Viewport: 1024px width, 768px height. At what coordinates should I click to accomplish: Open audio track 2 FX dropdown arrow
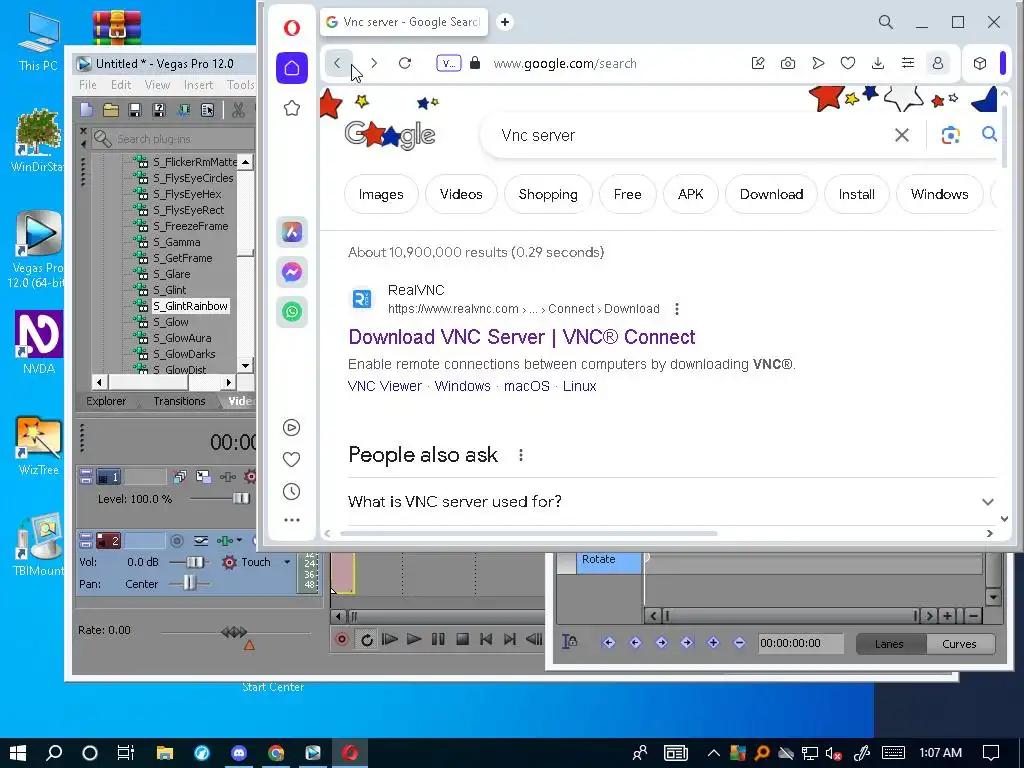click(240, 541)
